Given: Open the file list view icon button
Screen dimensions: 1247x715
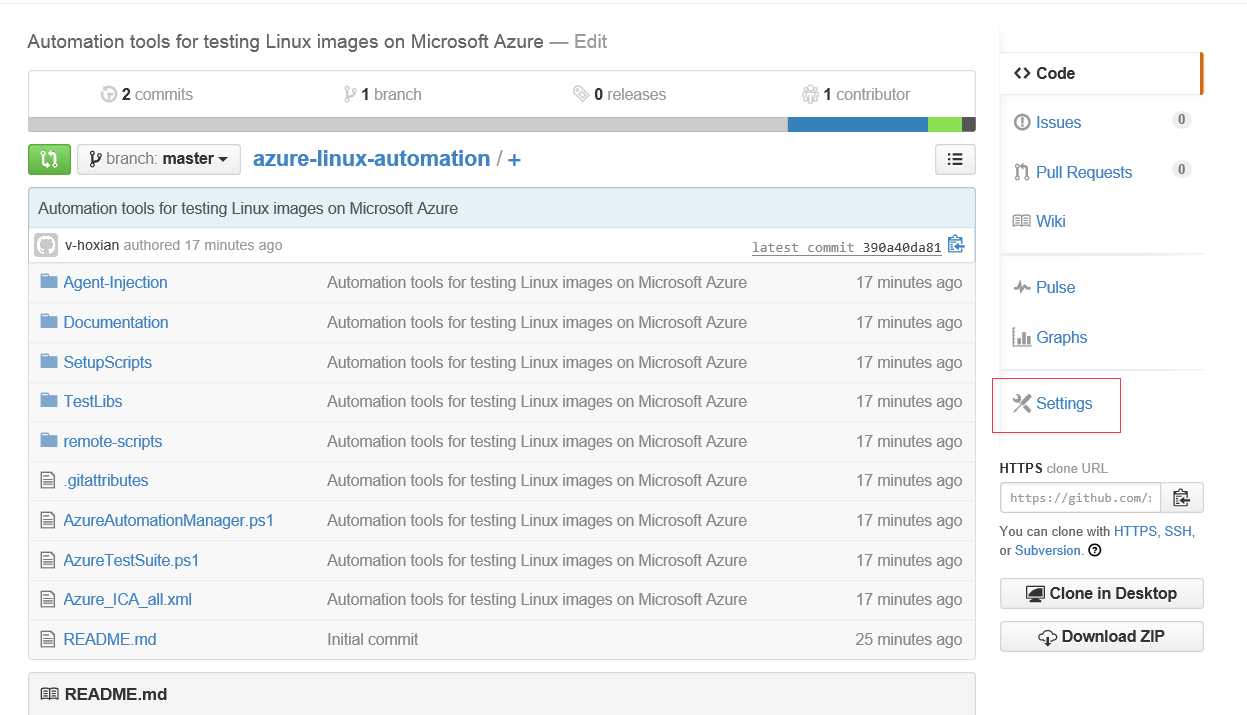Looking at the screenshot, I should (x=955, y=159).
